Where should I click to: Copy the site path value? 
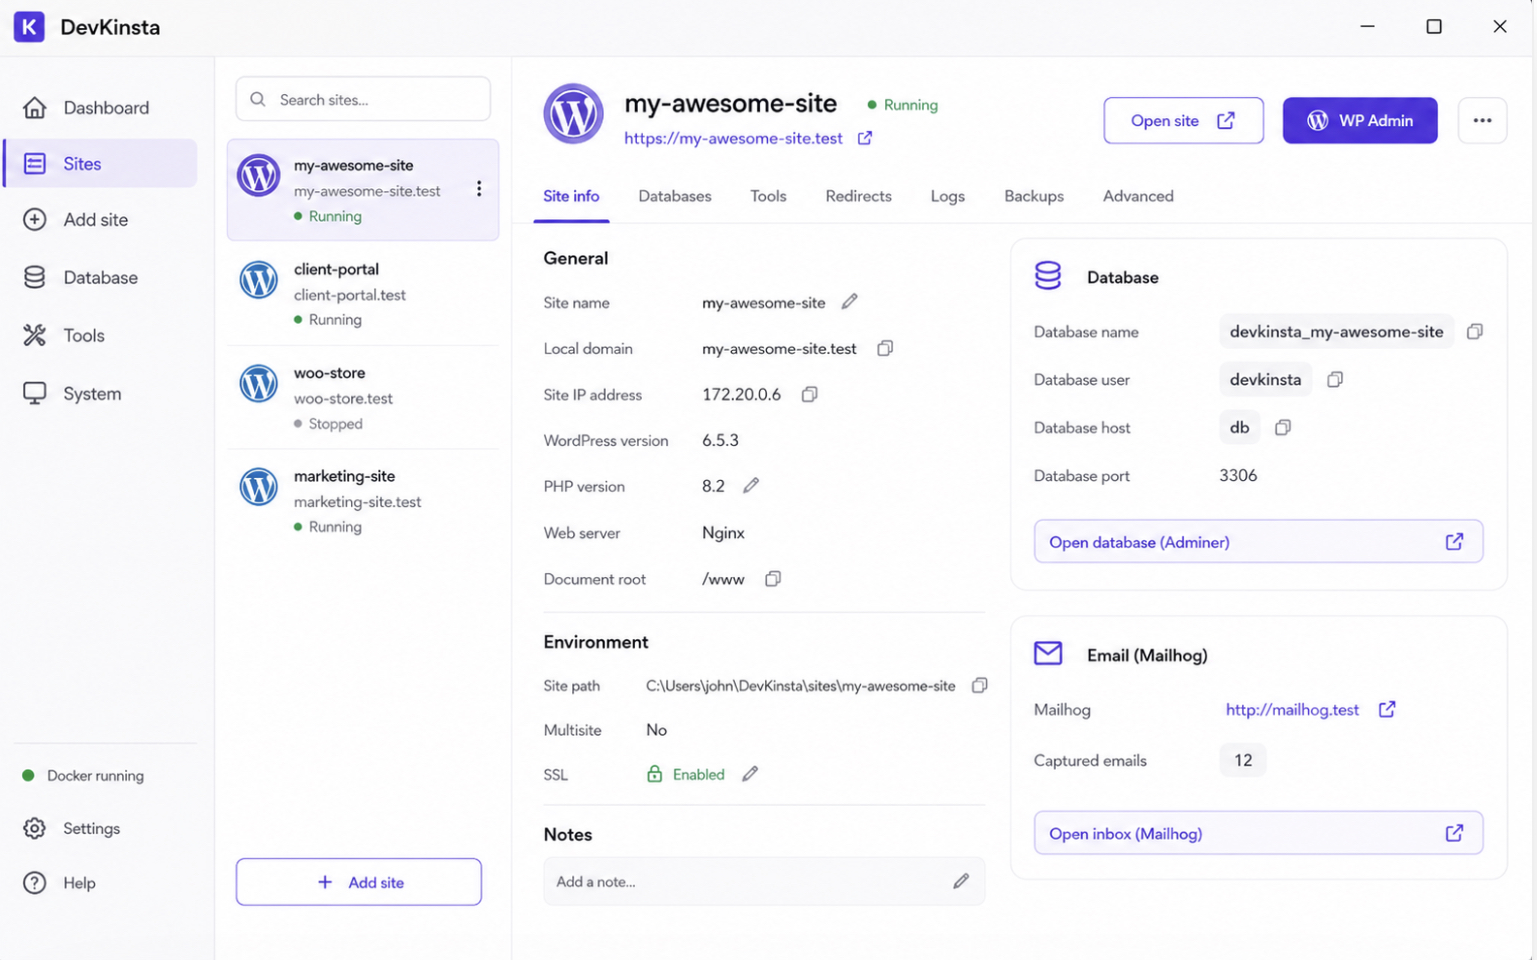click(980, 685)
